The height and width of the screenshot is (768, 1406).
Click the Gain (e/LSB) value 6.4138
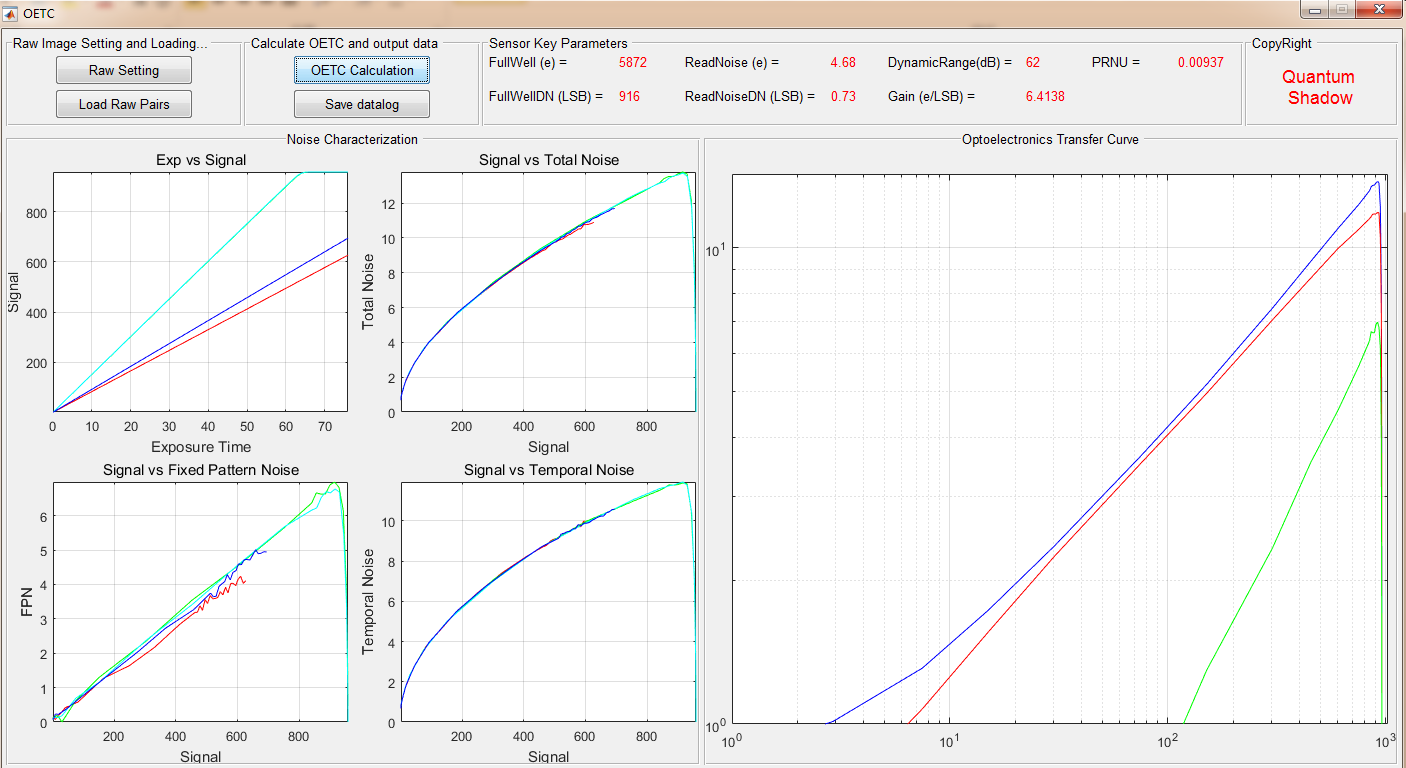coord(1045,96)
